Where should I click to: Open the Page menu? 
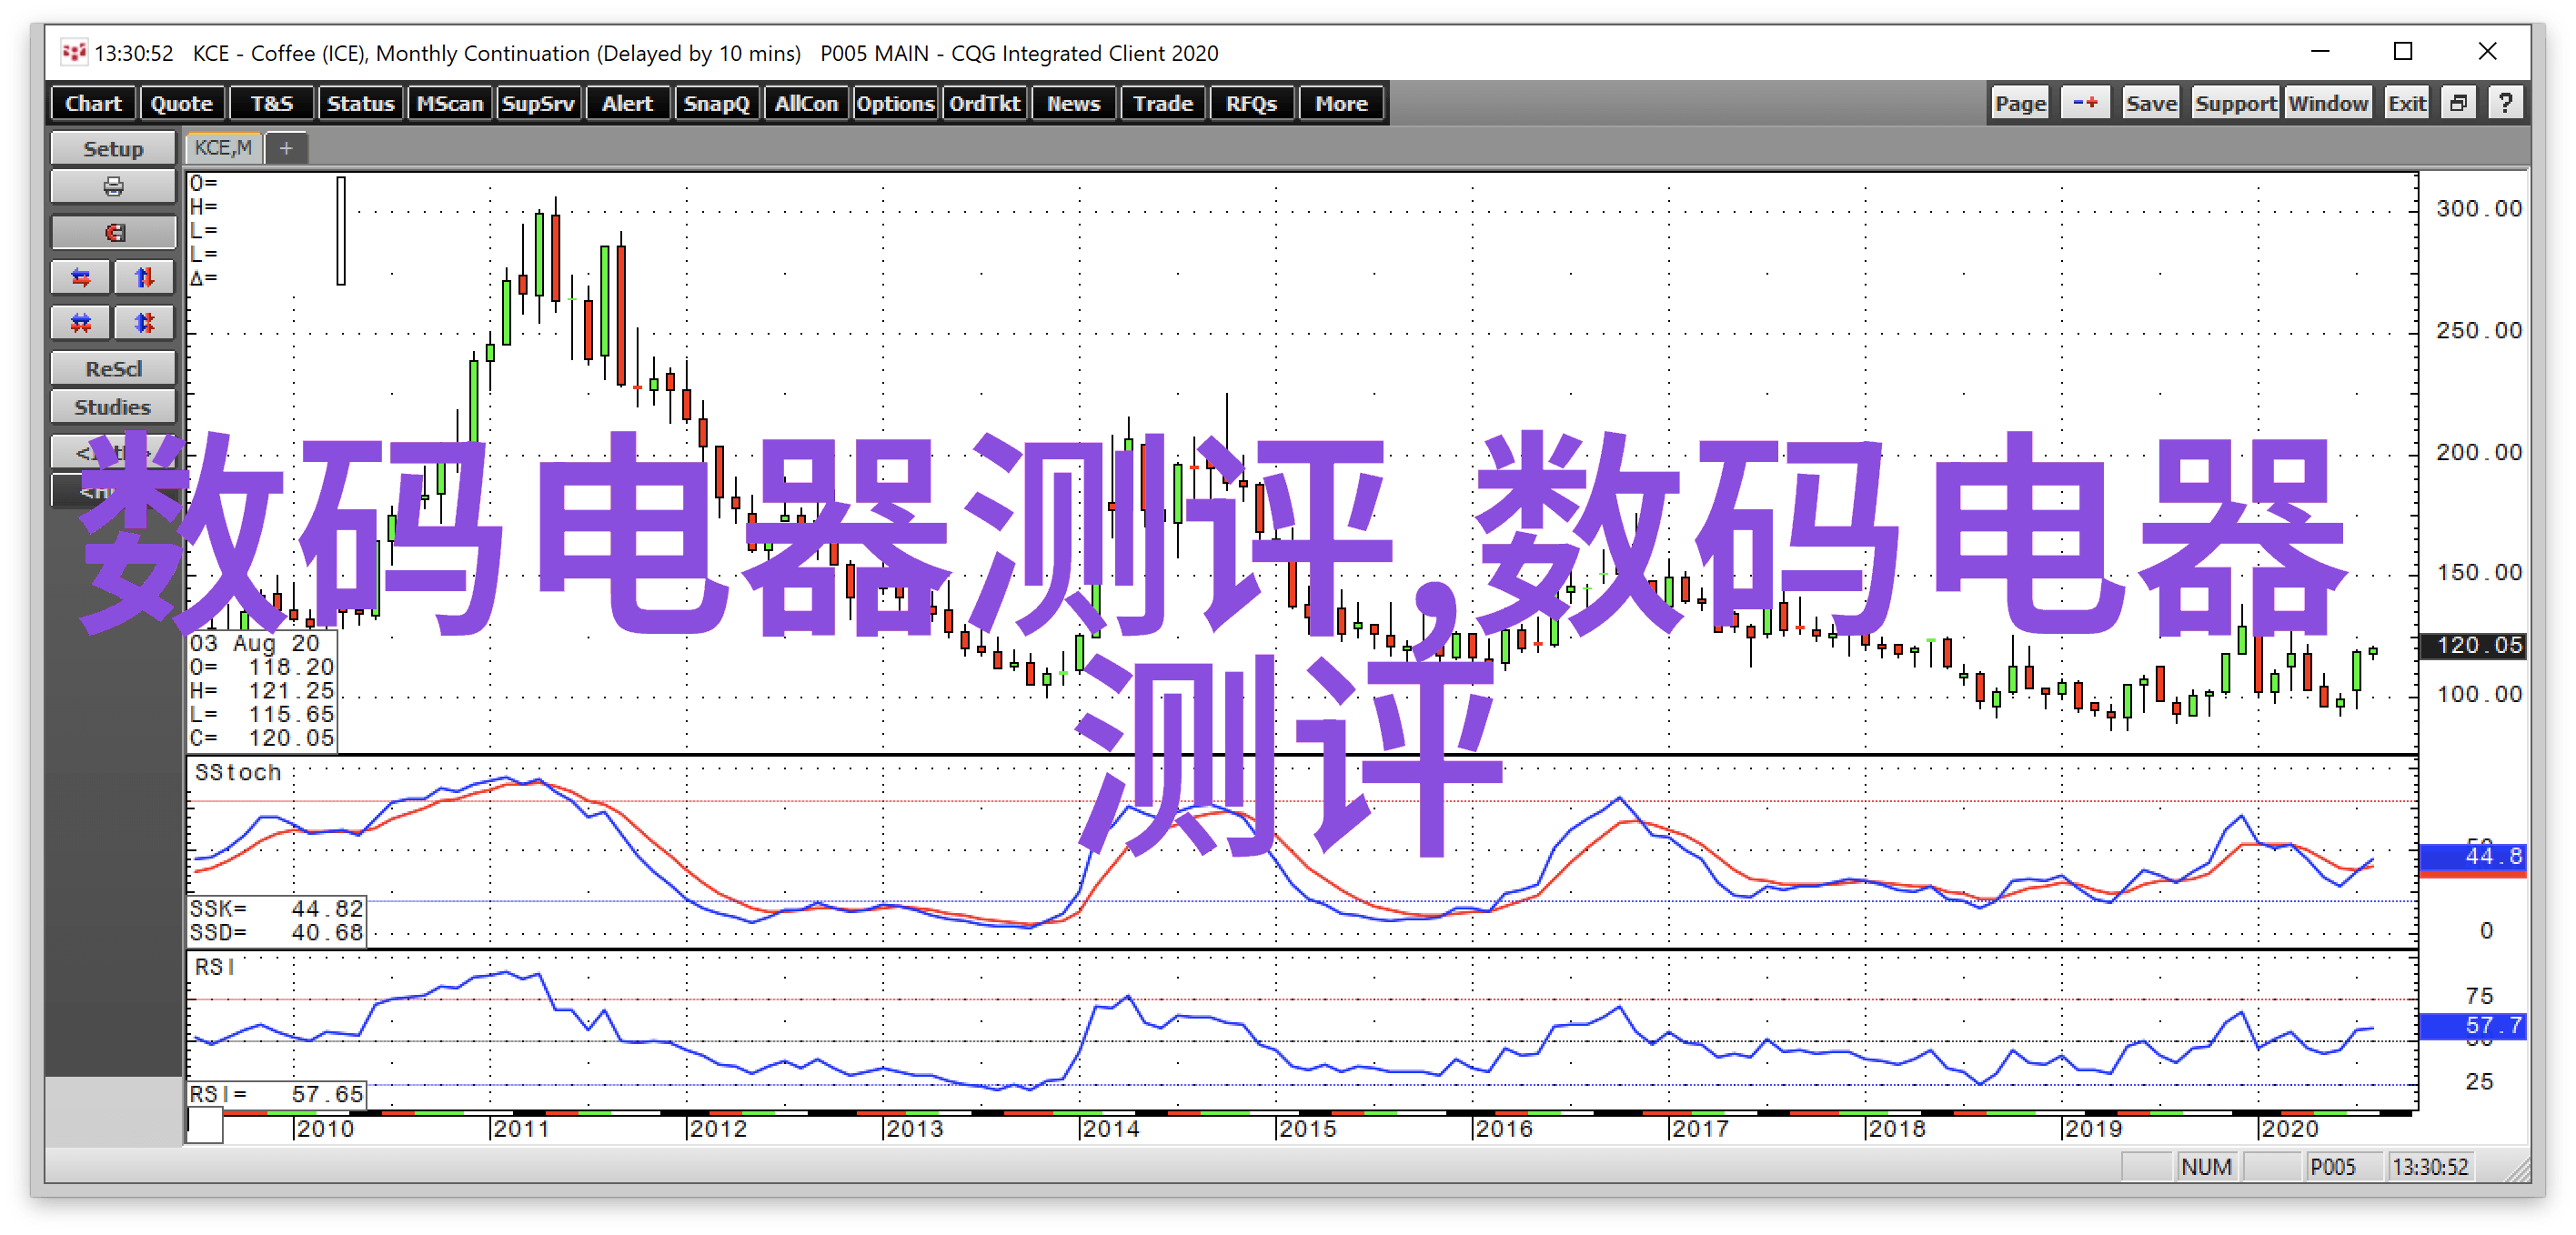(2019, 103)
